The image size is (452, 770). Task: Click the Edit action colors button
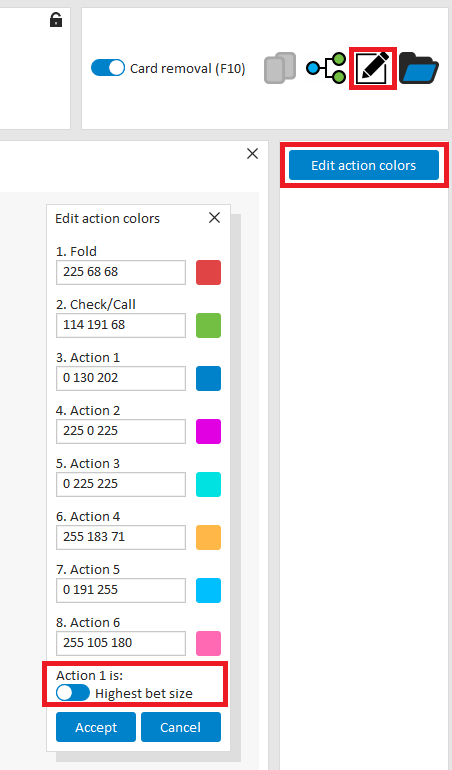coord(364,165)
